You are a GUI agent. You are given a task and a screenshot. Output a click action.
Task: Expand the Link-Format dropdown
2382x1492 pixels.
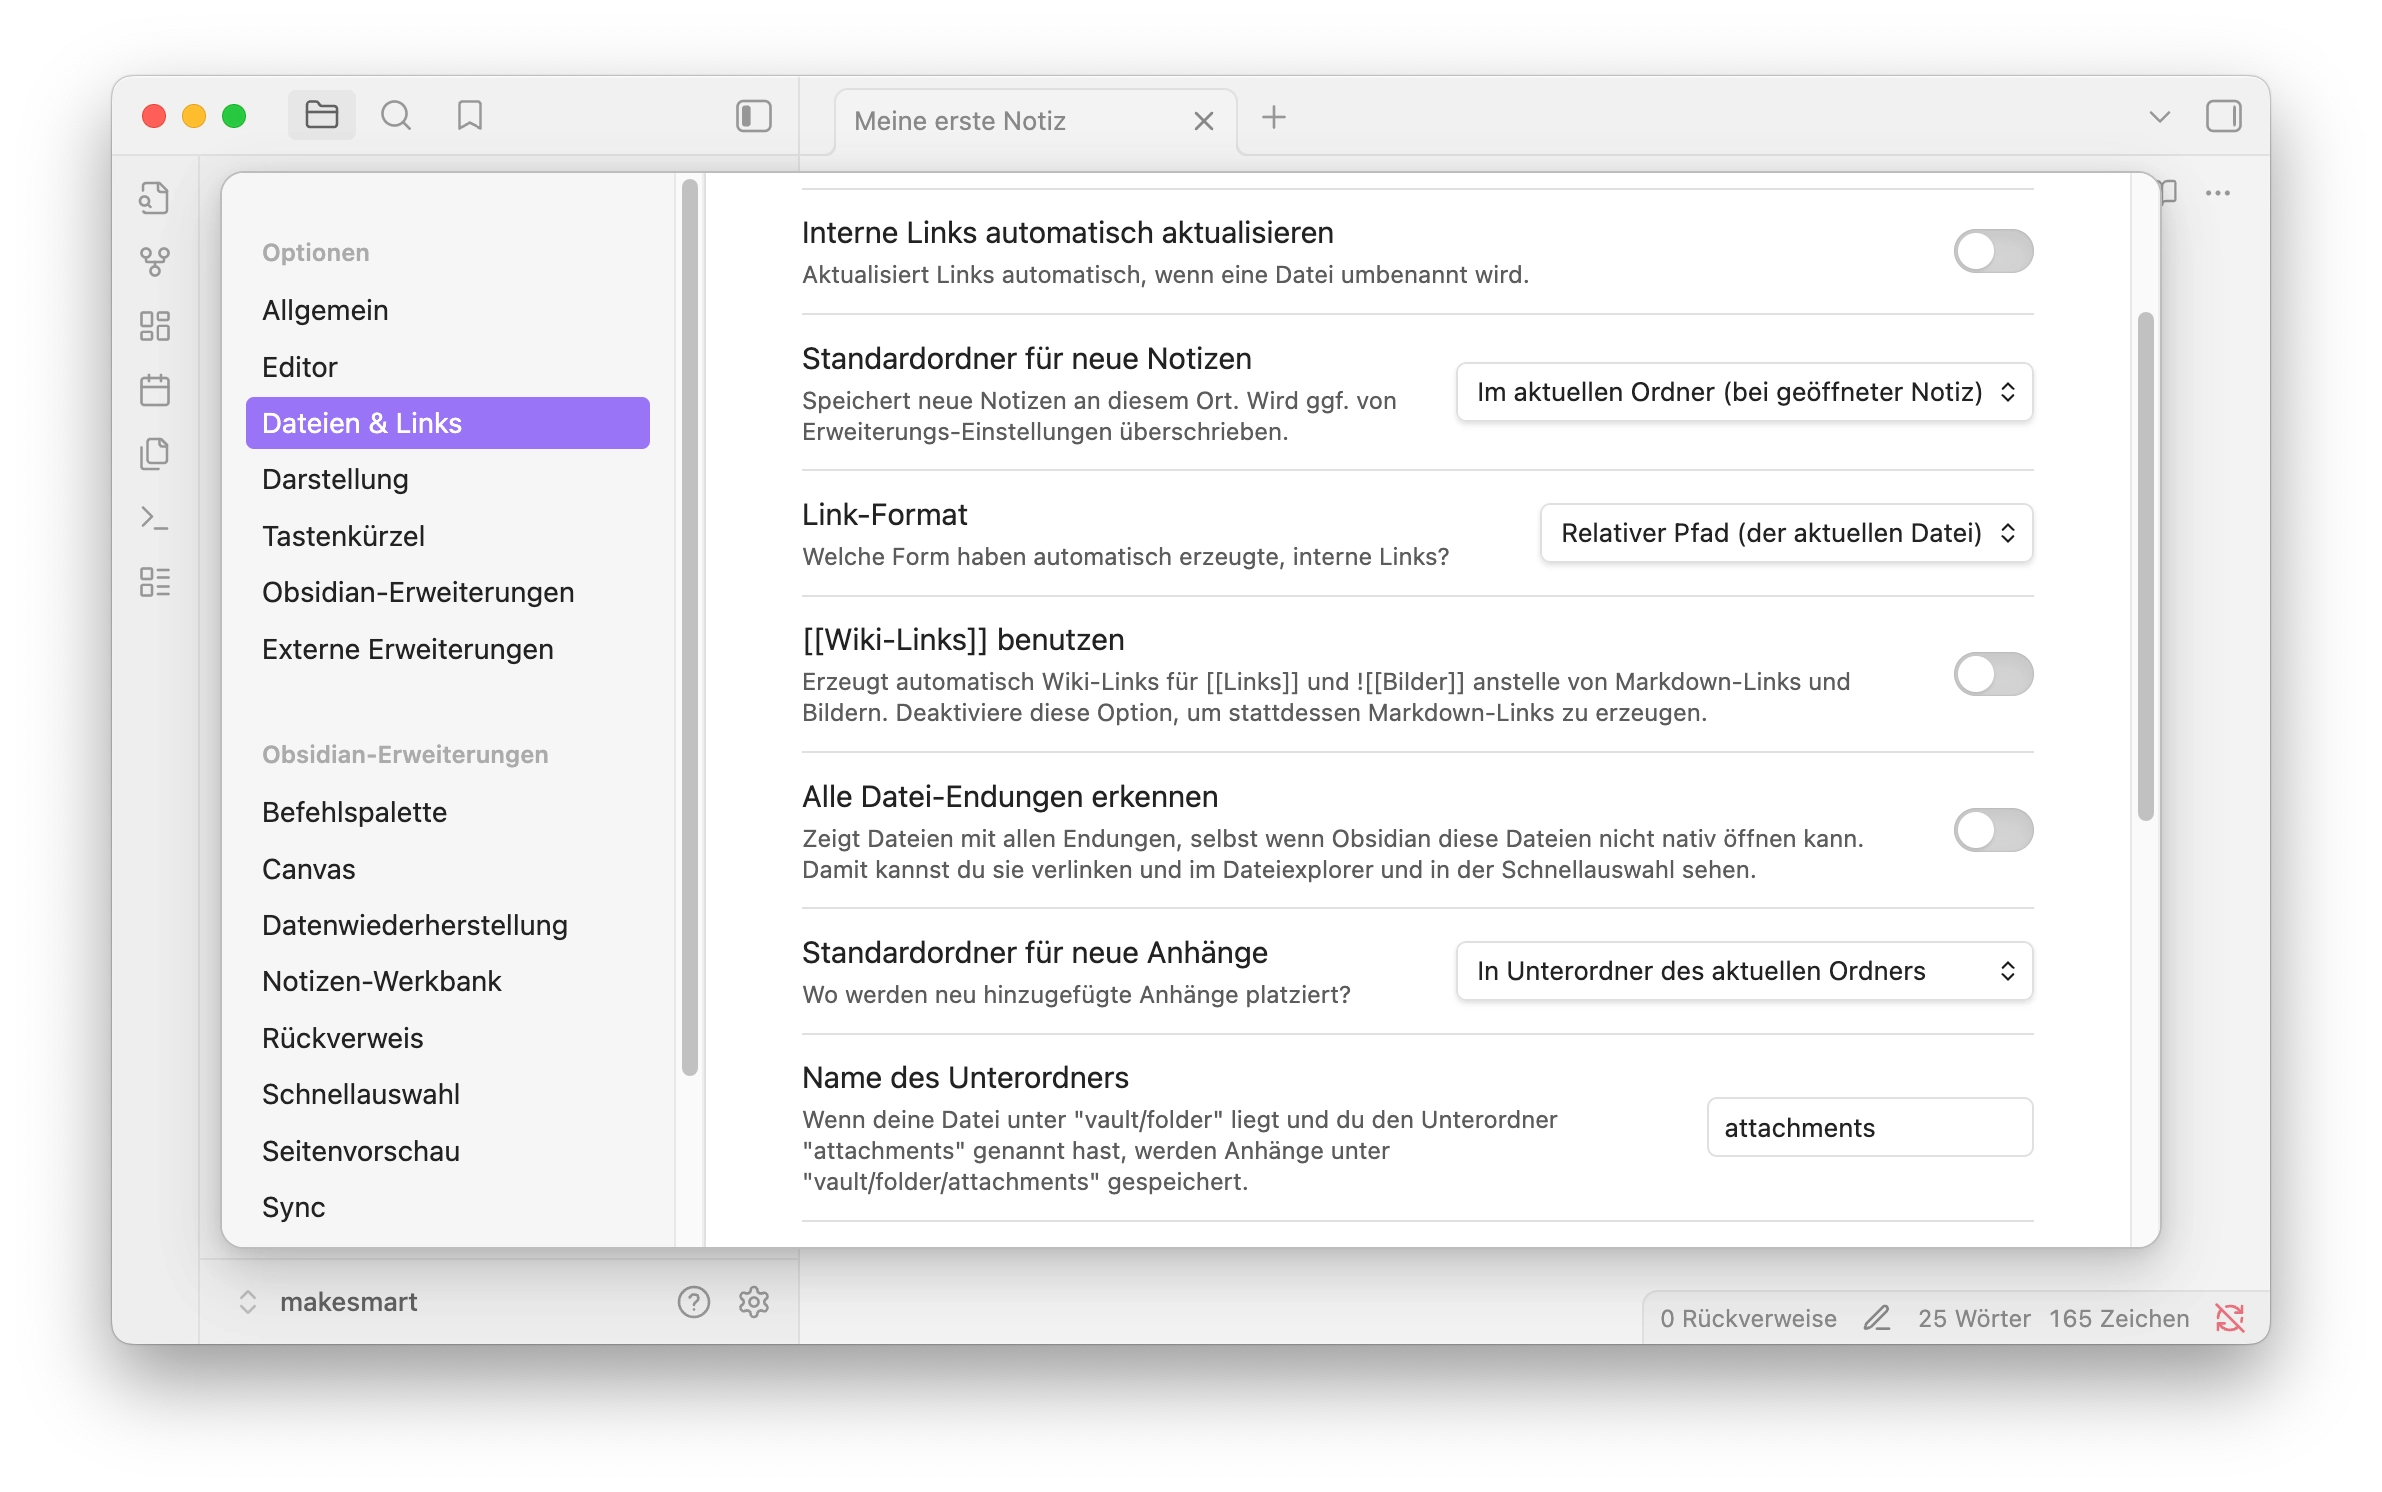pos(1786,533)
